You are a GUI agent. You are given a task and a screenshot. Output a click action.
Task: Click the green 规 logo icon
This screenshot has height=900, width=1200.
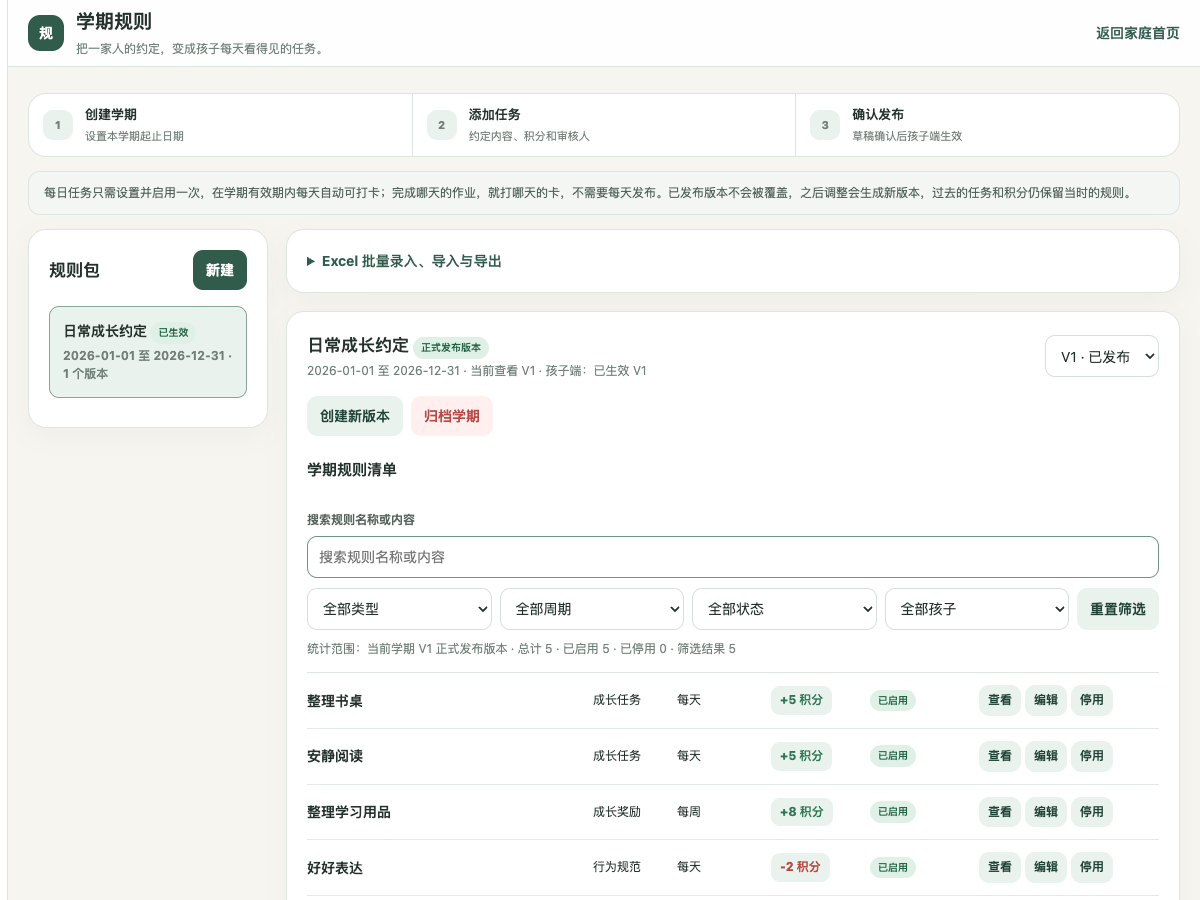coord(46,33)
